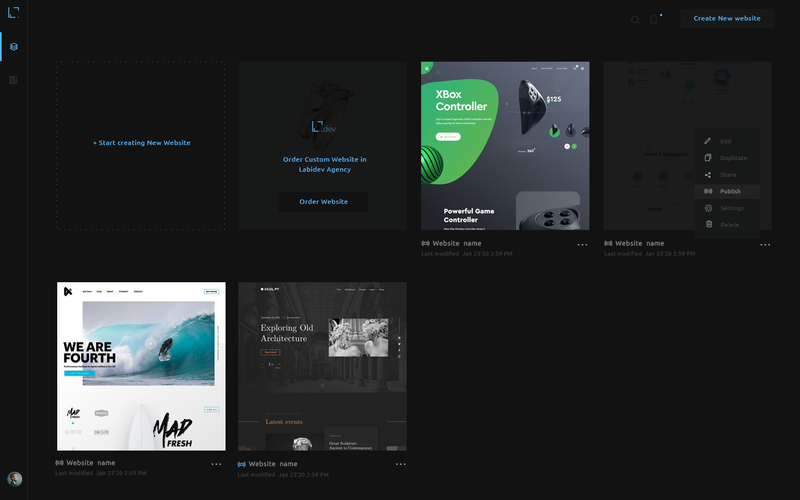Choose Edit from the context menu

tap(725, 141)
